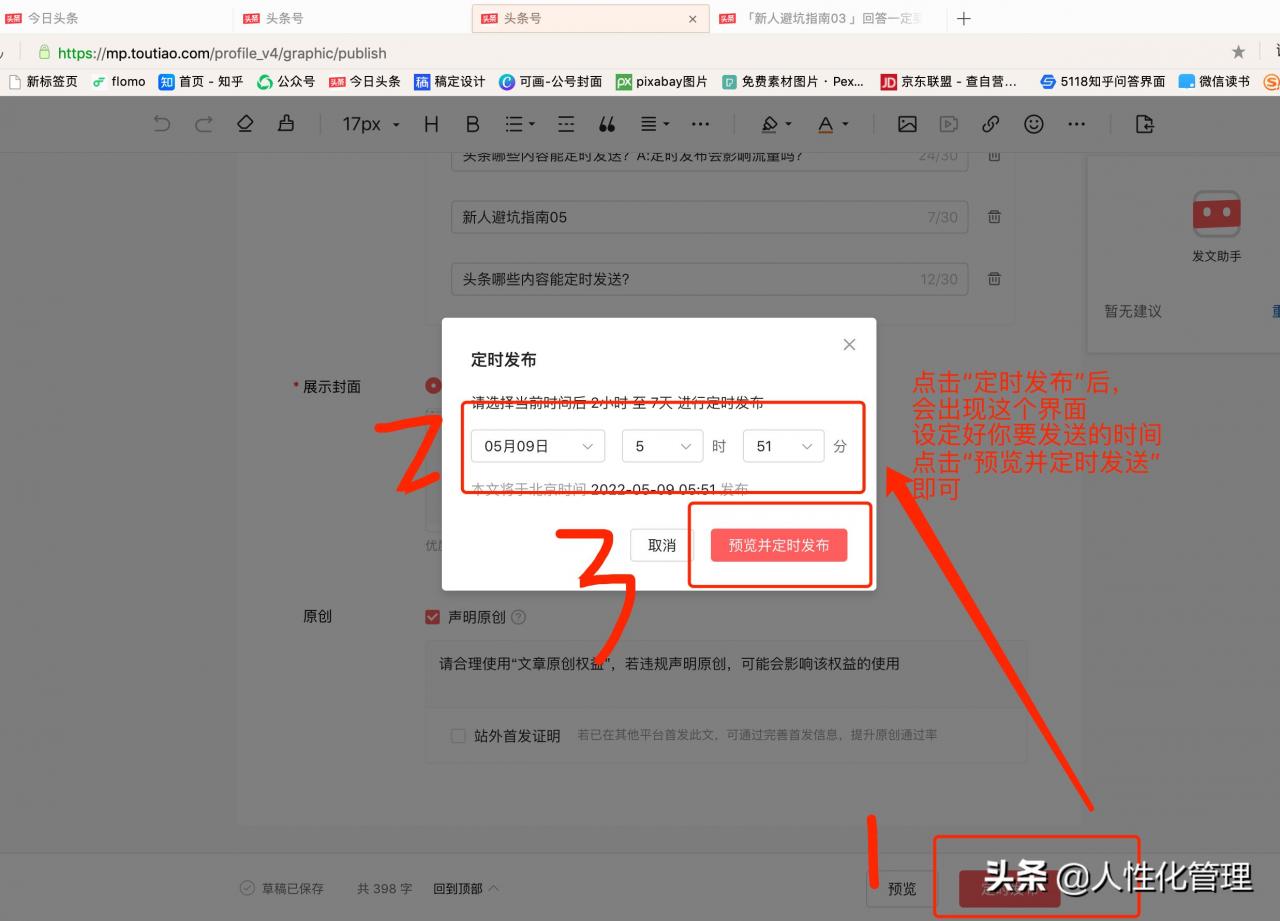Click 预览并定时发布 button
The height and width of the screenshot is (921, 1280).
click(779, 545)
